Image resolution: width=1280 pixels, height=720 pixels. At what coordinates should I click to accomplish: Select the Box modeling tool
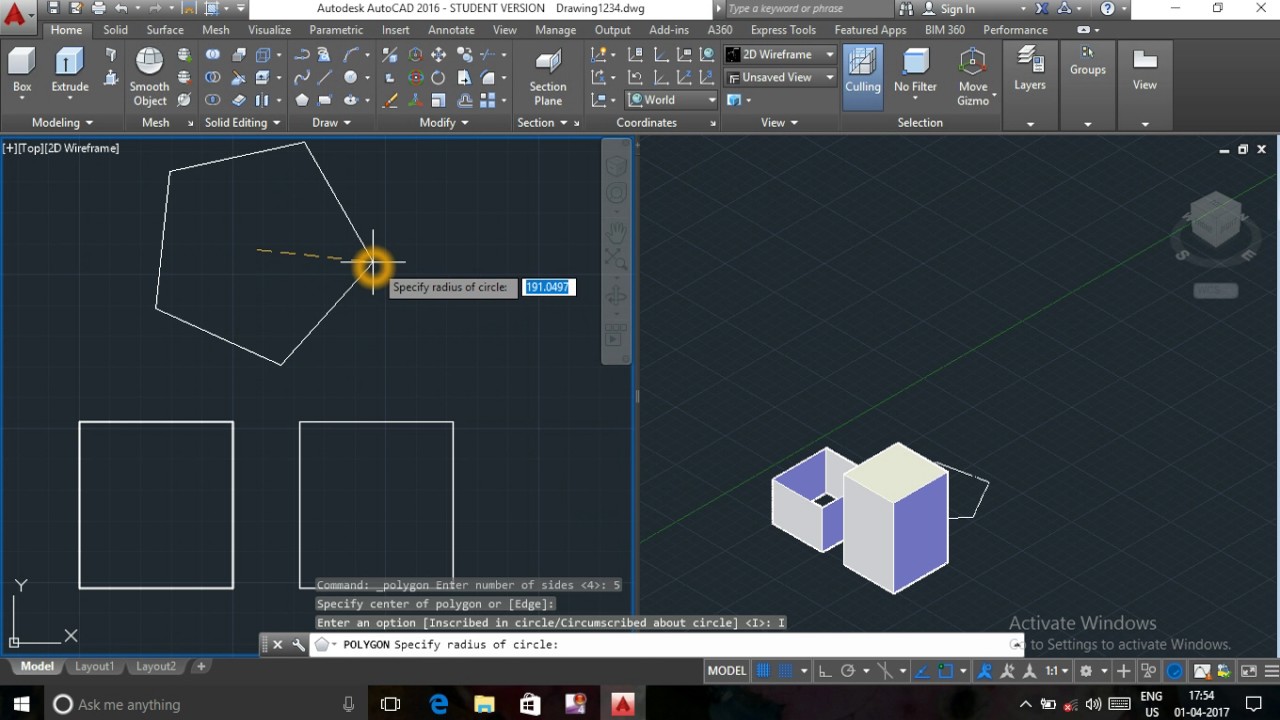22,70
